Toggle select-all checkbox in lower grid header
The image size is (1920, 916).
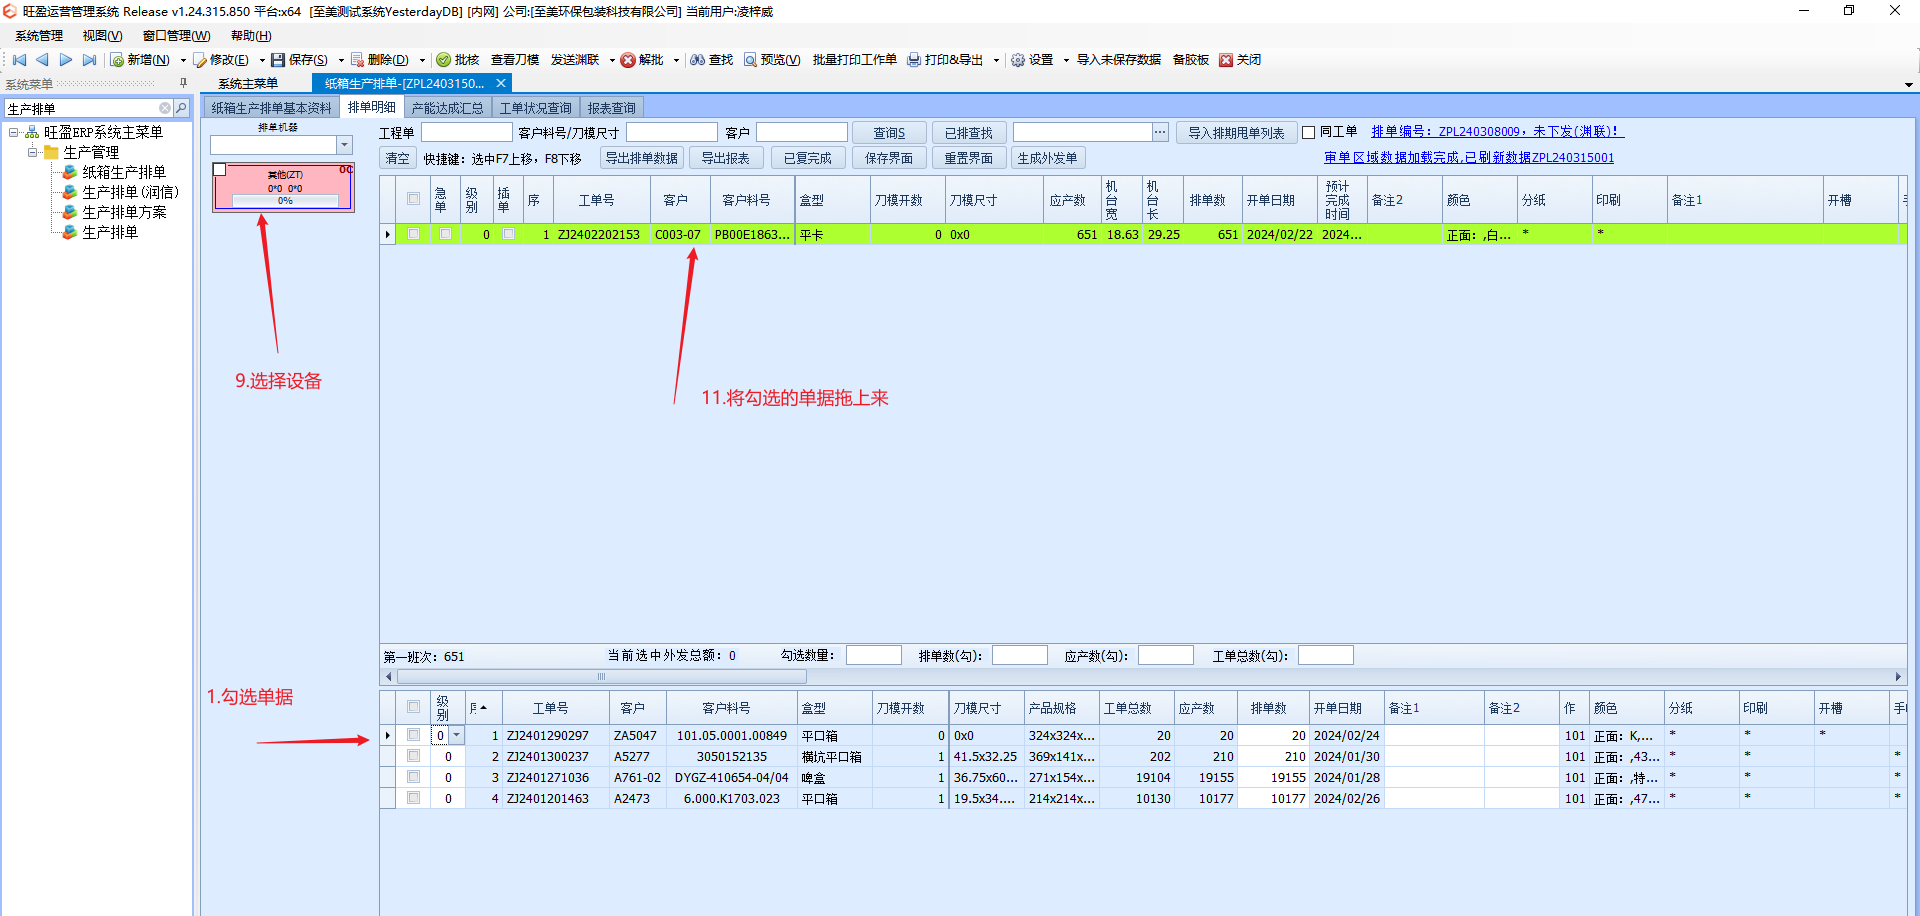(413, 707)
